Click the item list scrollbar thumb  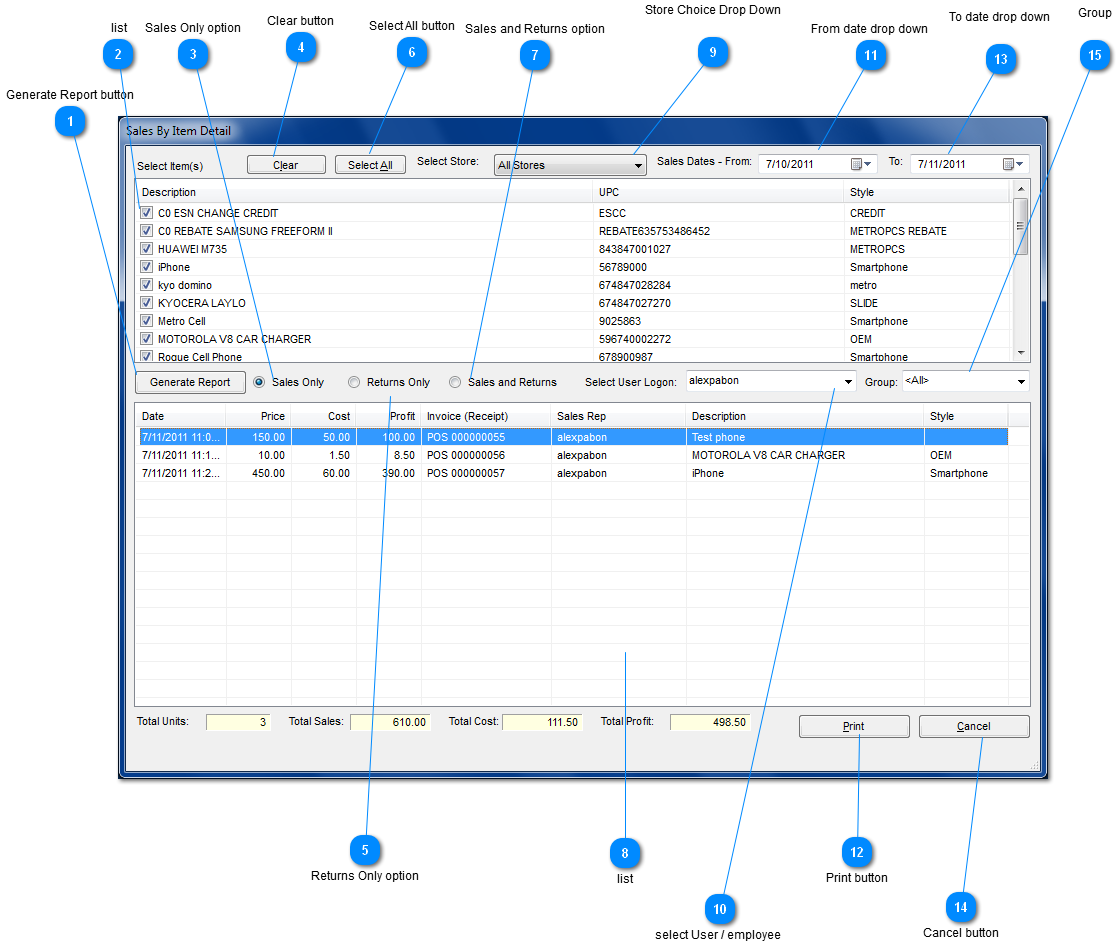1020,226
